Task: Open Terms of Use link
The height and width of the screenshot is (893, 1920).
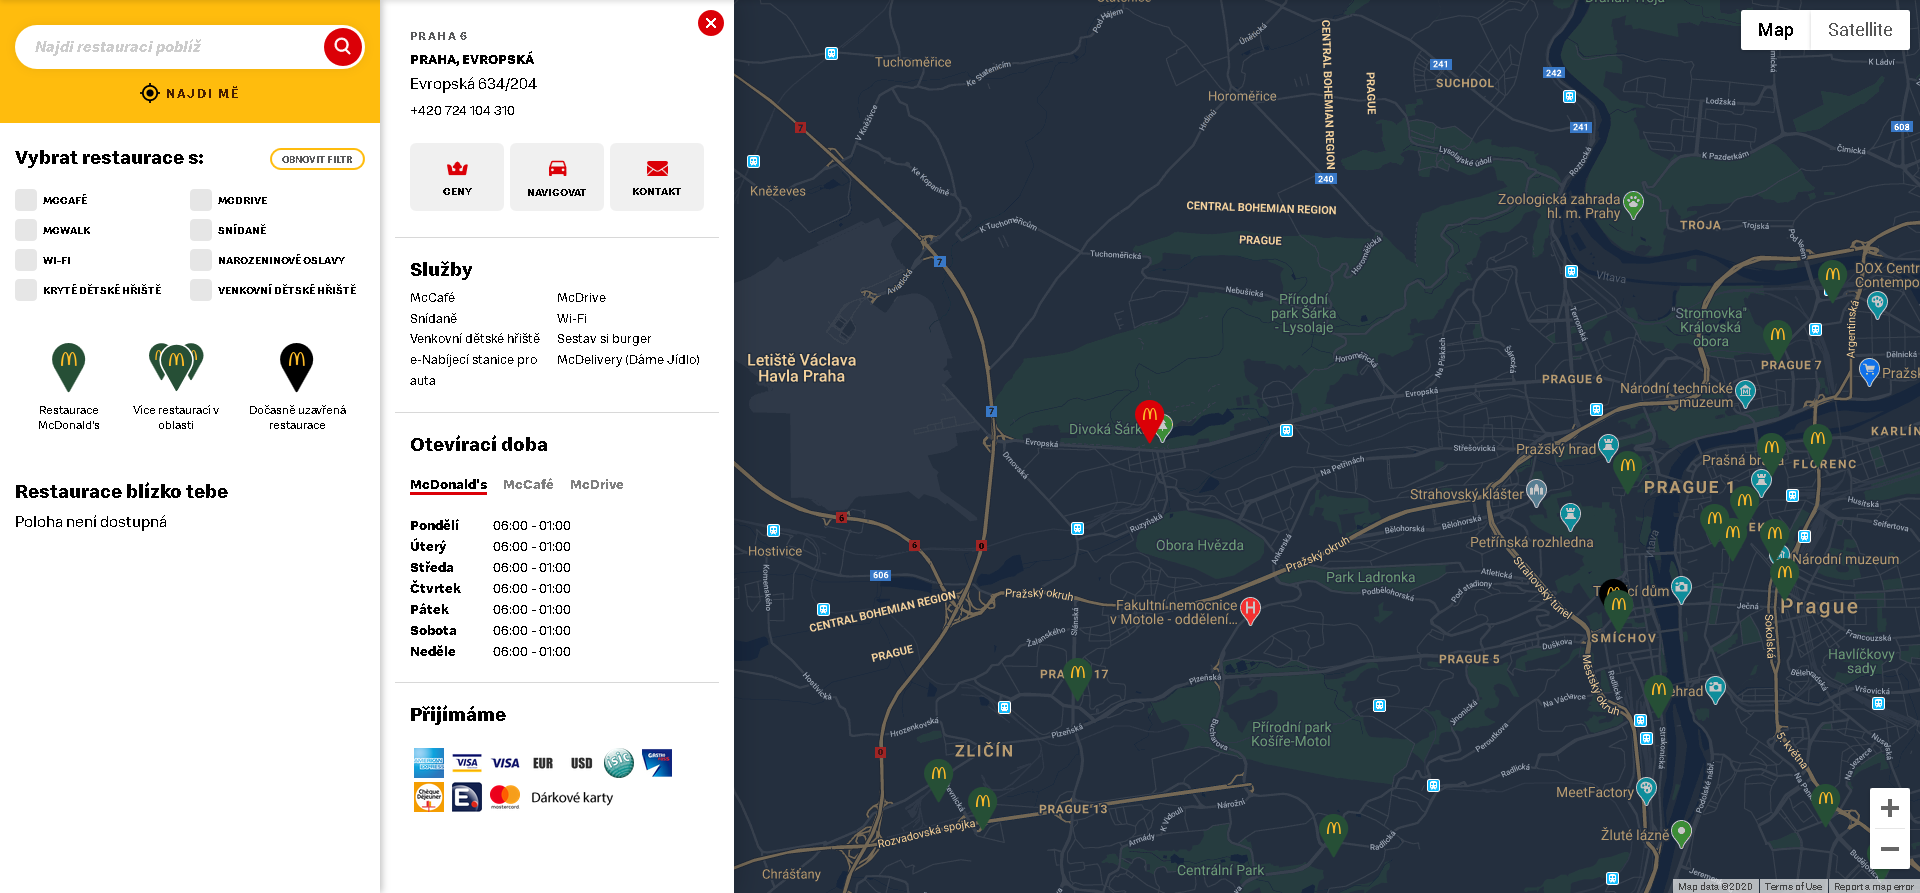Action: pyautogui.click(x=1793, y=886)
